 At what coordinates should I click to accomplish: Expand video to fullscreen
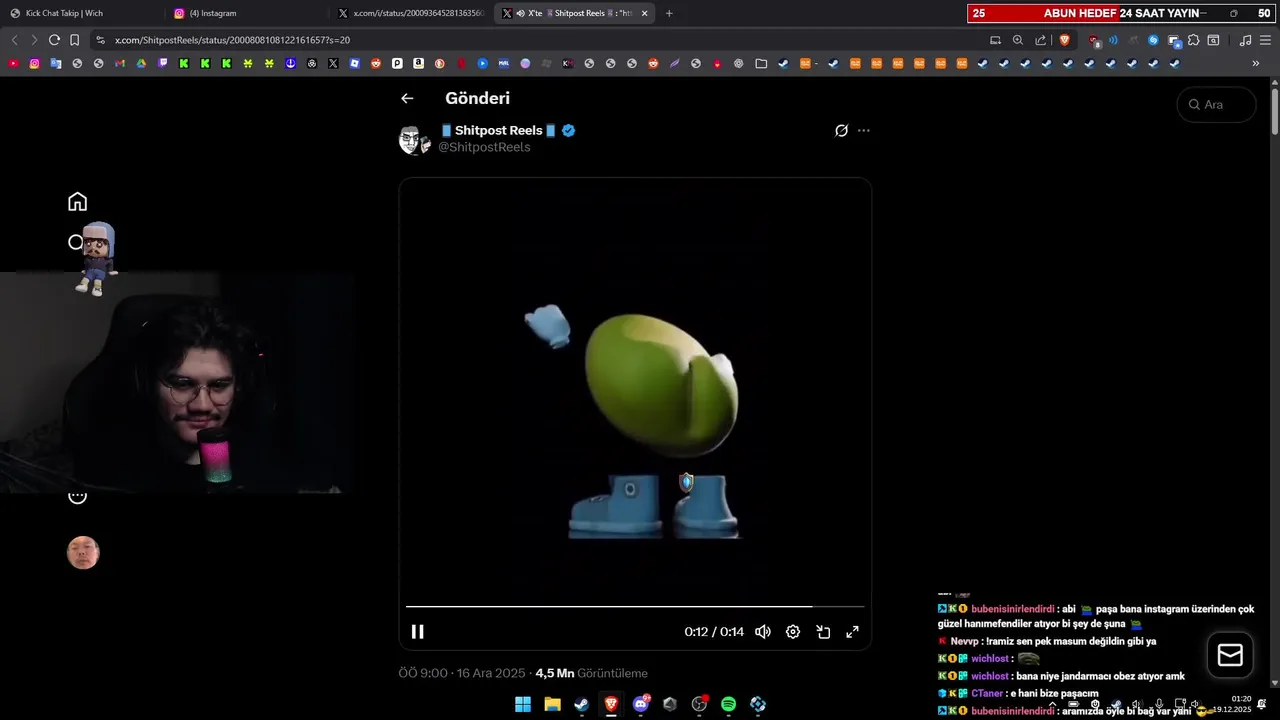(x=853, y=632)
